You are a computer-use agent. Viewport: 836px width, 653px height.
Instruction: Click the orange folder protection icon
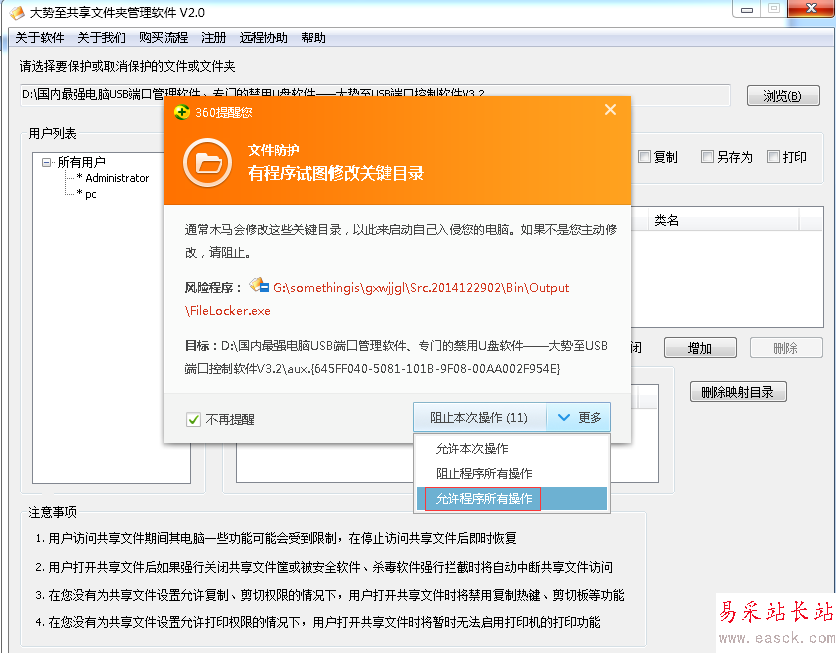click(x=207, y=163)
